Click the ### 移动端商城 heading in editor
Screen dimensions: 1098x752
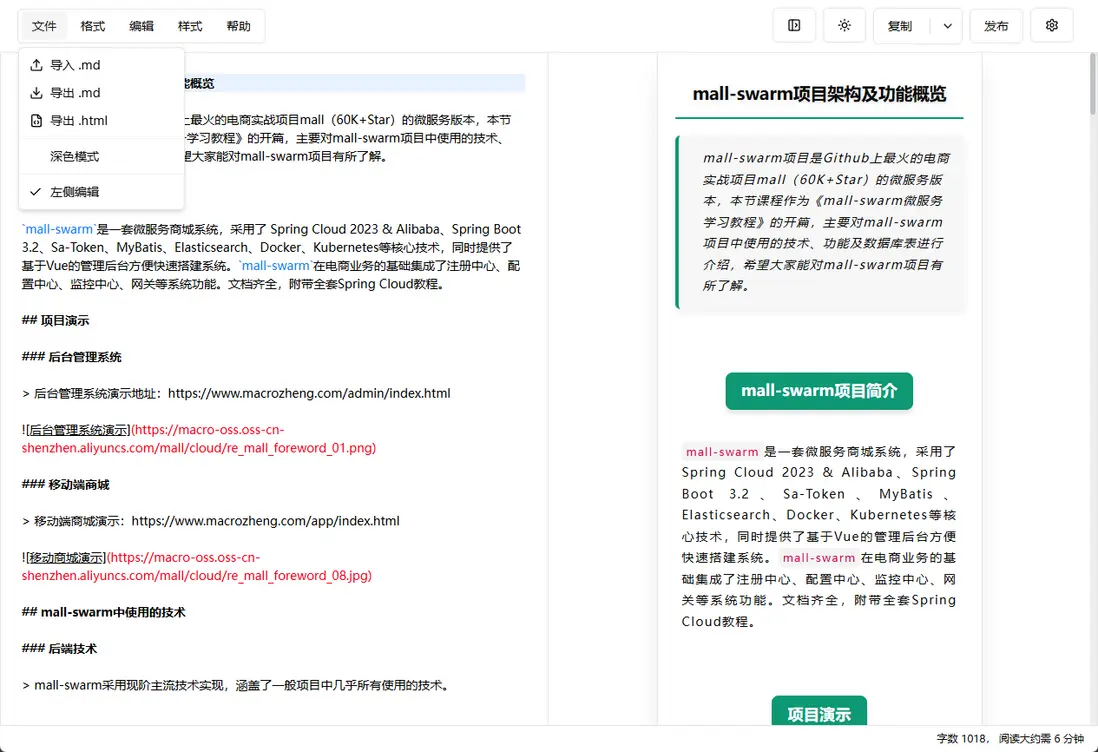[x=65, y=485]
